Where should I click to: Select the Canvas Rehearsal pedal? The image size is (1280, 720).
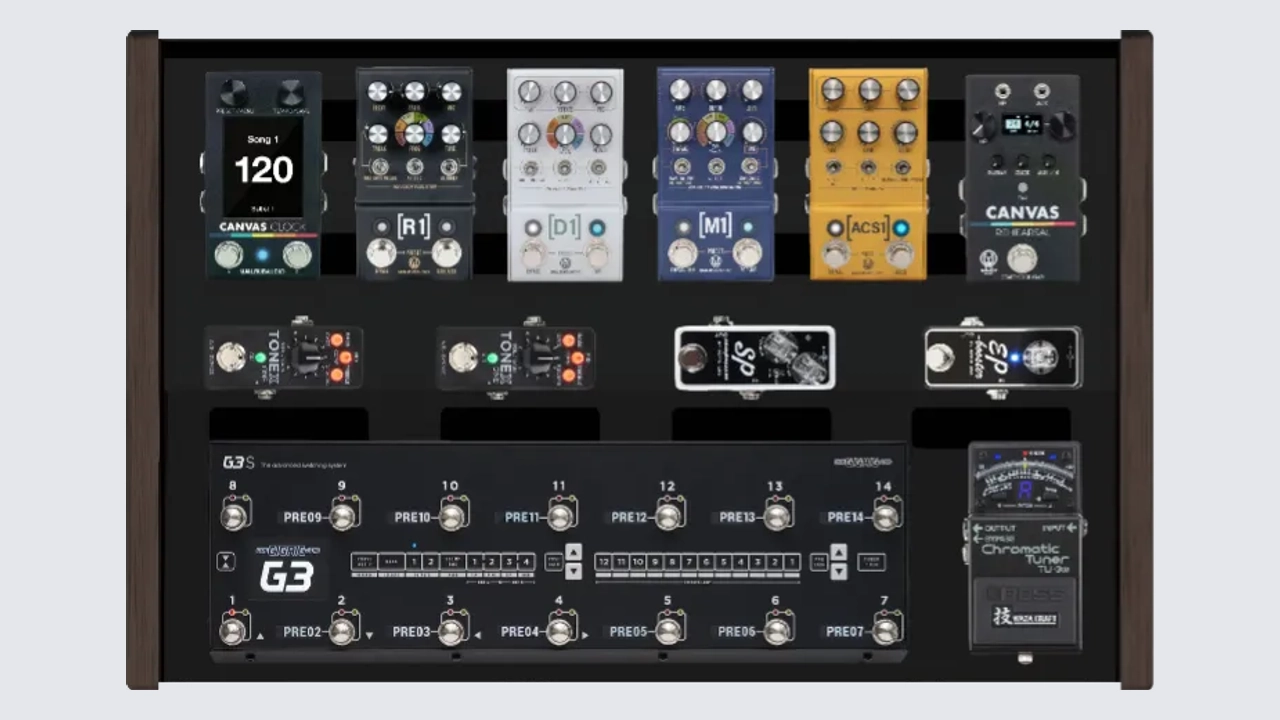pyautogui.click(x=1022, y=177)
